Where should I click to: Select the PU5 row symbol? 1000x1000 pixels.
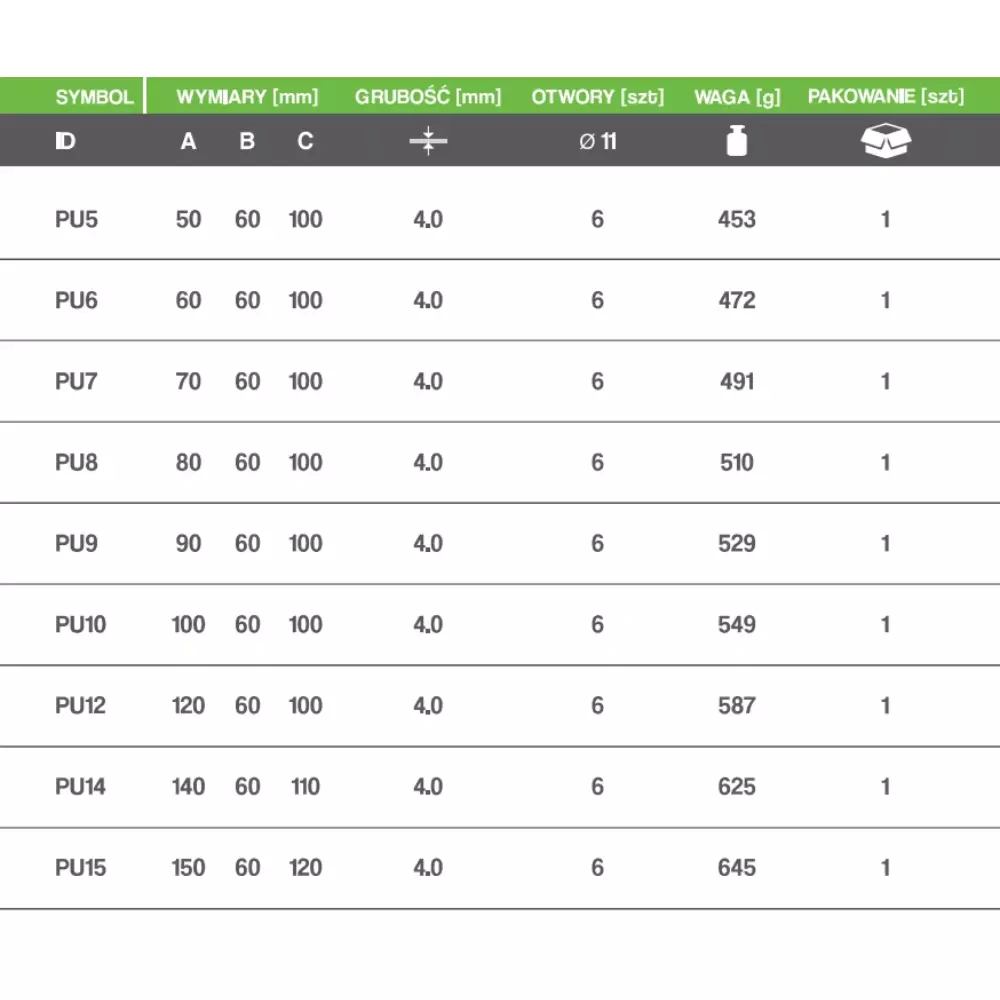coord(77,219)
